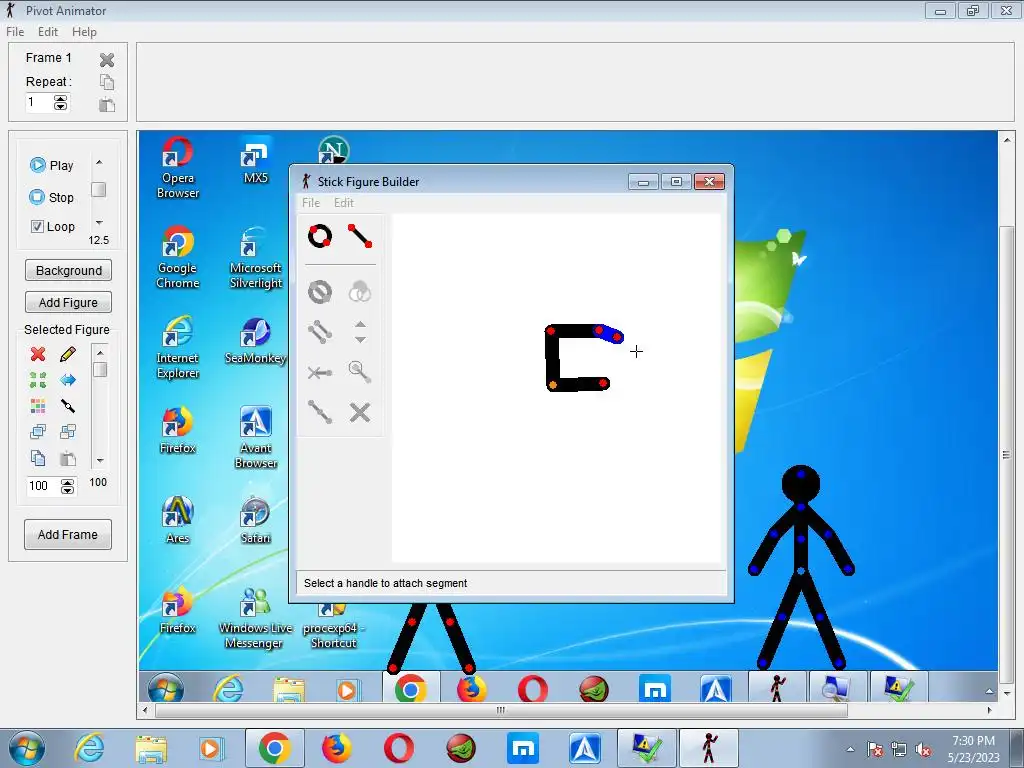1024x768 pixels.
Task: Click Google Chrome in the Windows taskbar
Action: click(x=274, y=748)
